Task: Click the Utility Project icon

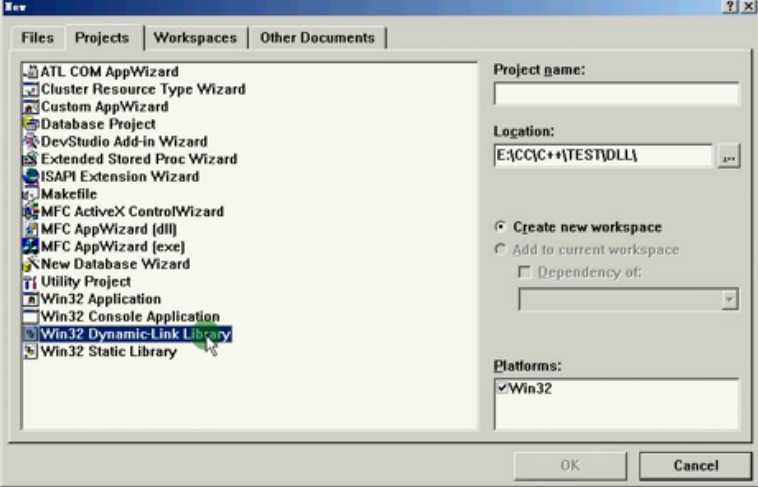Action: pos(30,281)
